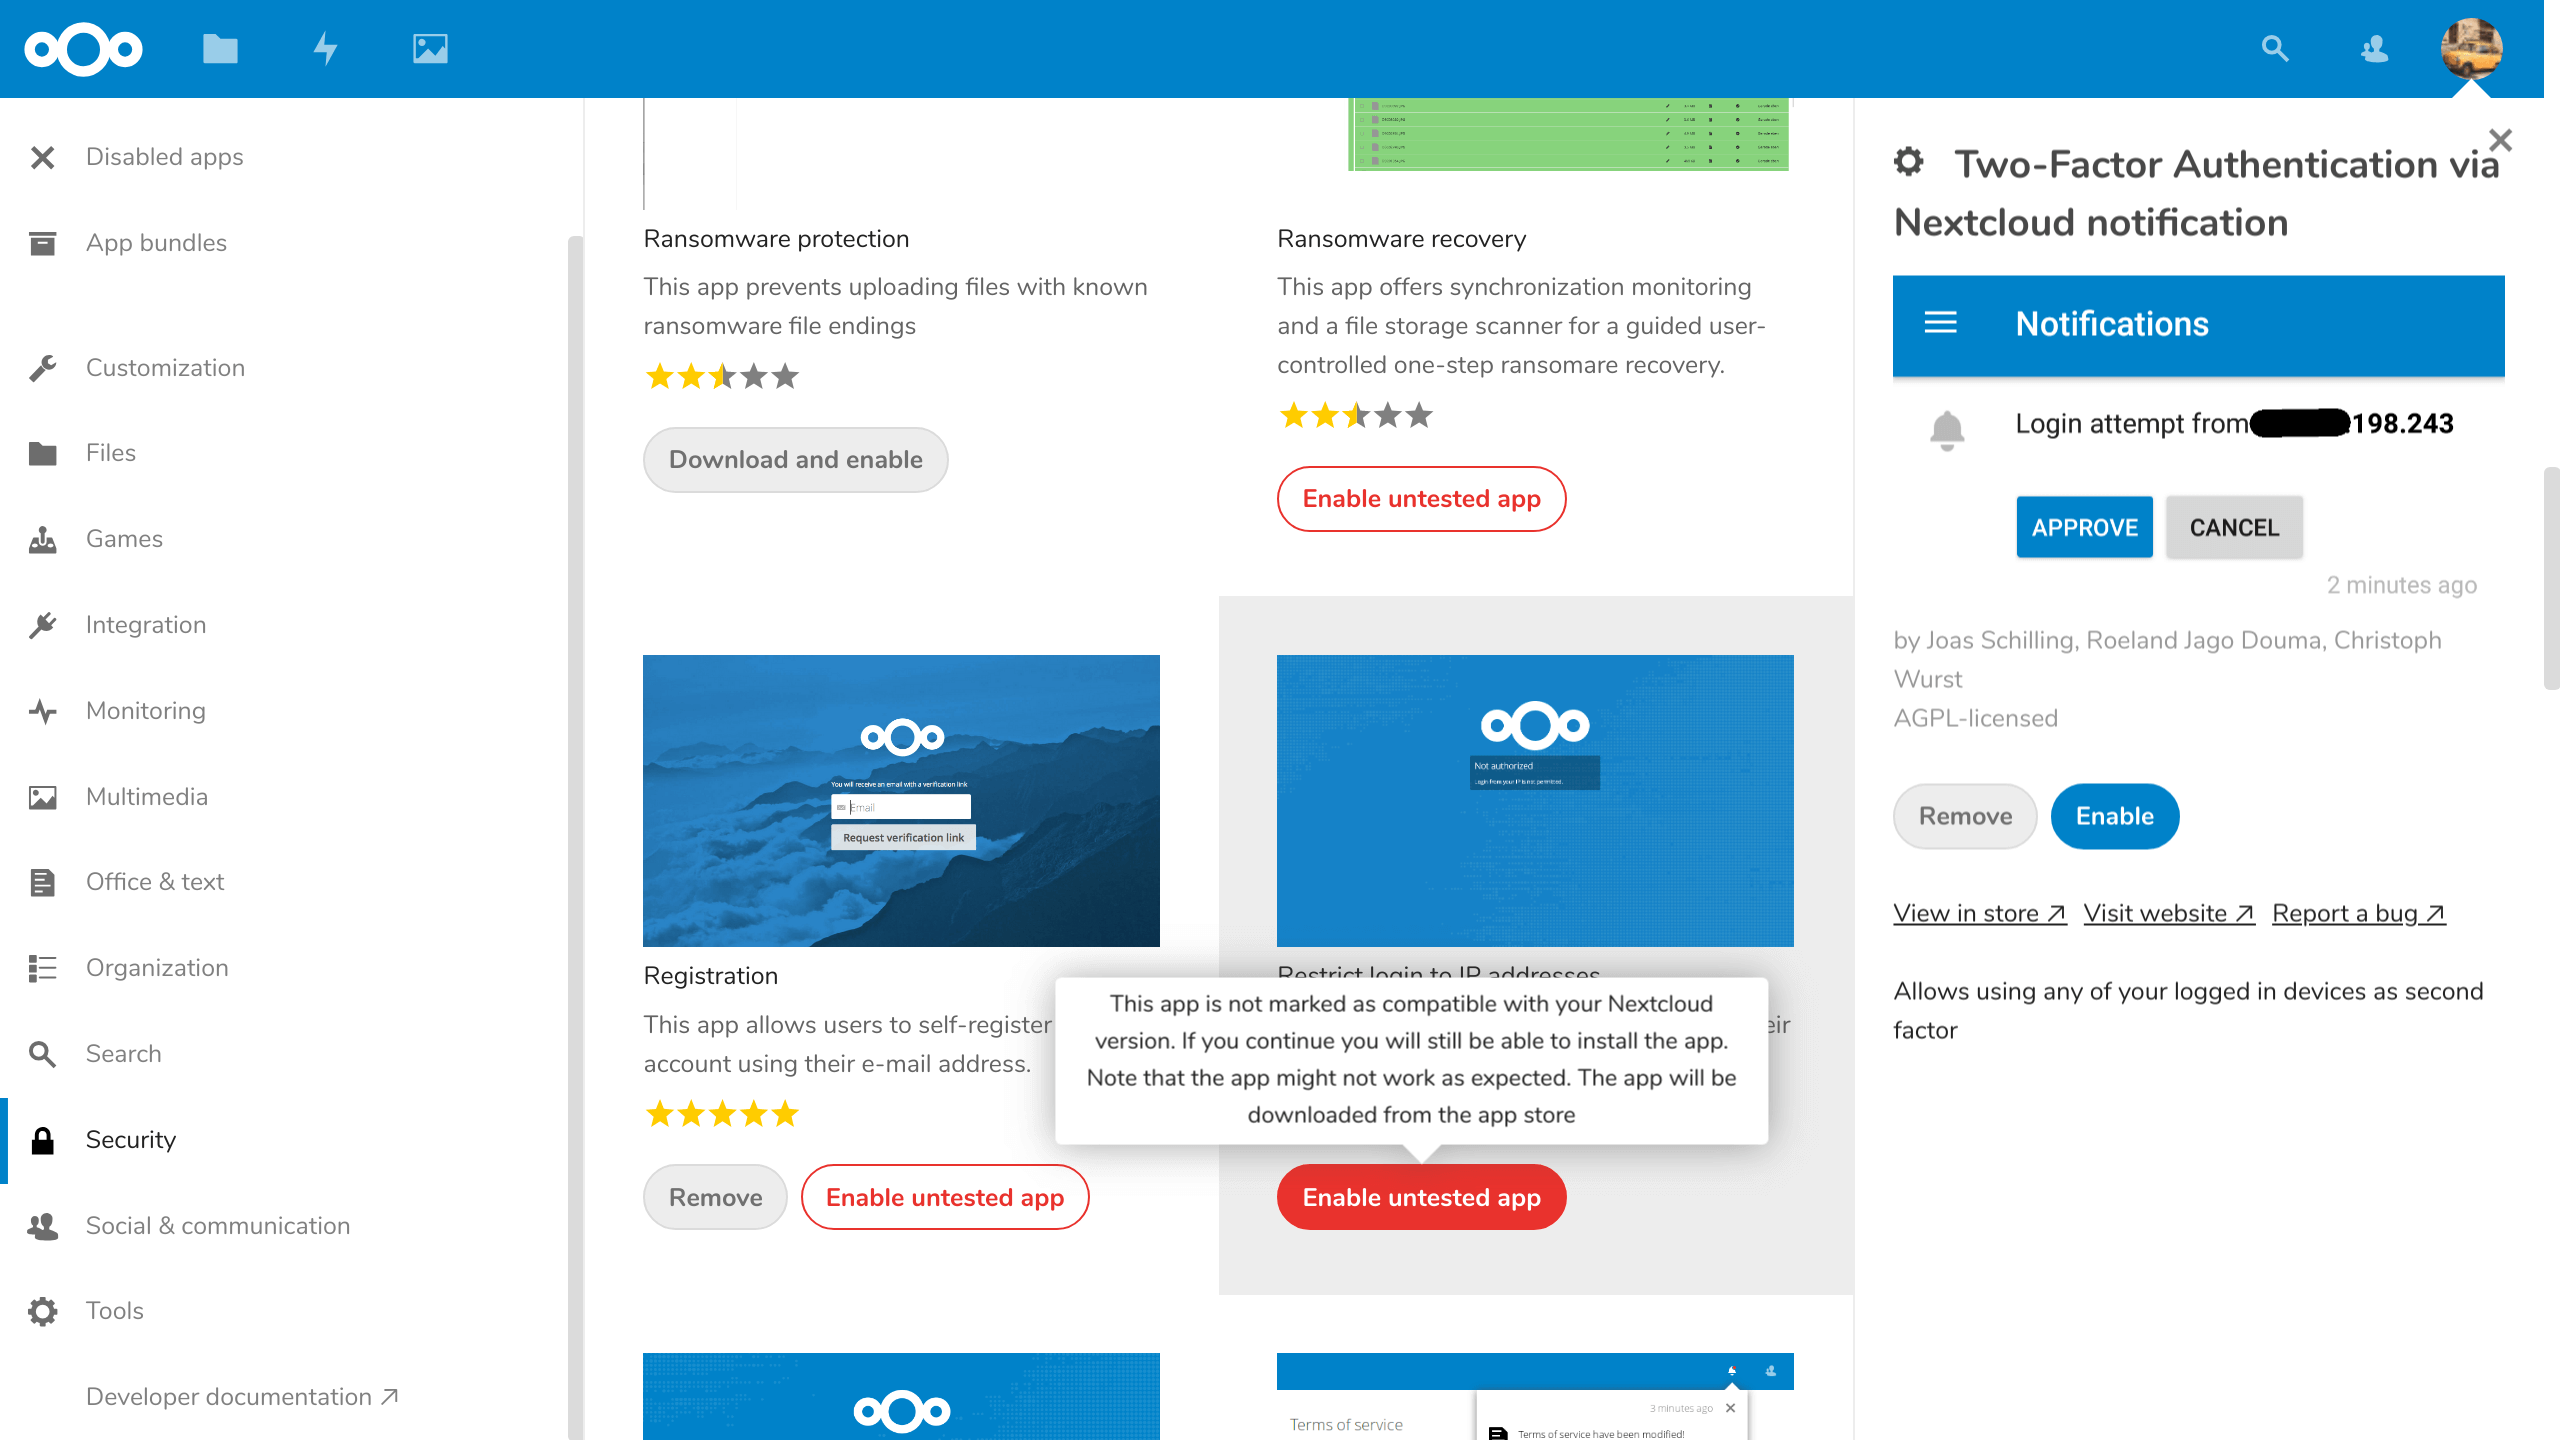2560x1440 pixels.
Task: Close the Two-Factor Authentication panel
Action: tap(2502, 139)
